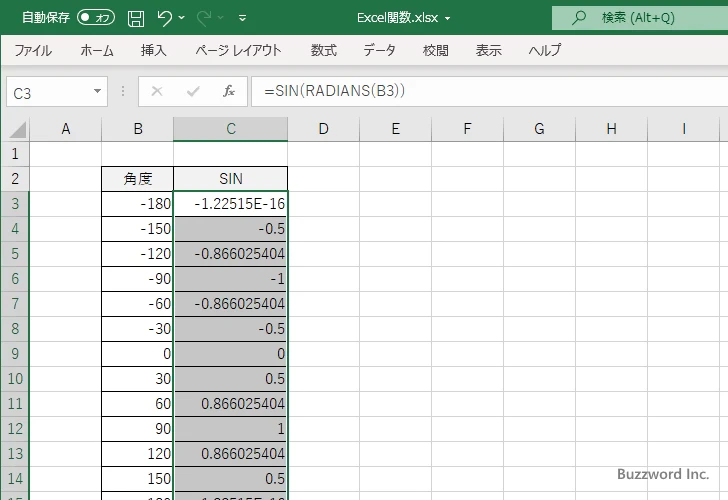Open the ホーム ribbon tab
728x500 pixels.
click(x=97, y=50)
